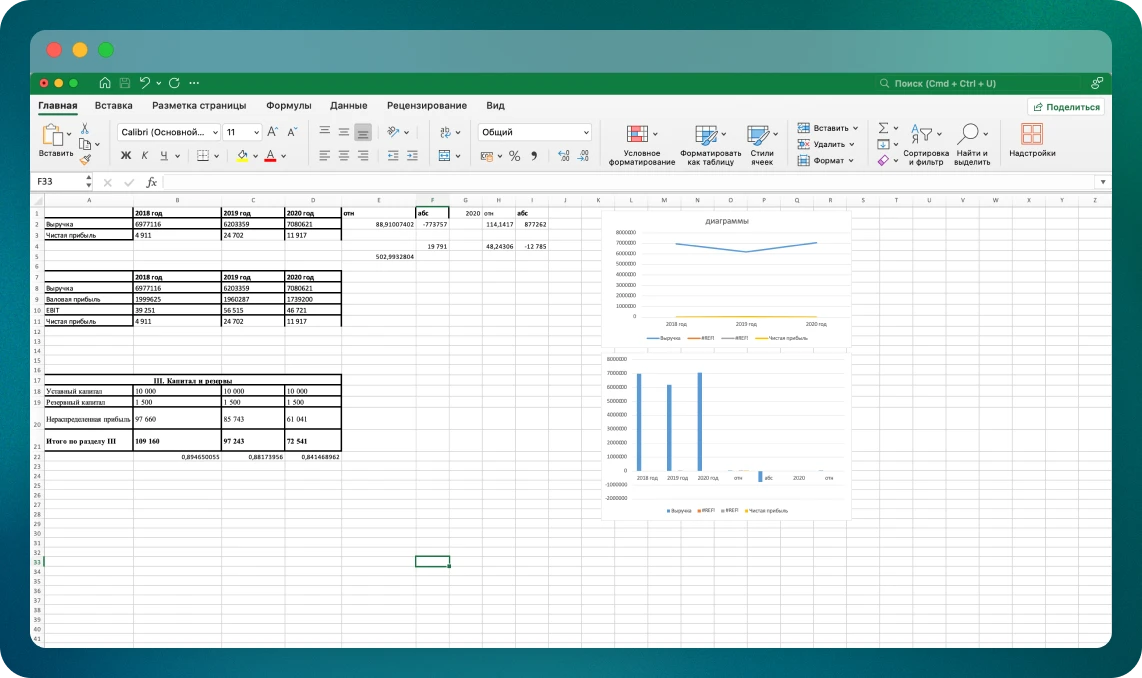Click the Percent Style icon
This screenshot has width=1142, height=678.
click(514, 156)
